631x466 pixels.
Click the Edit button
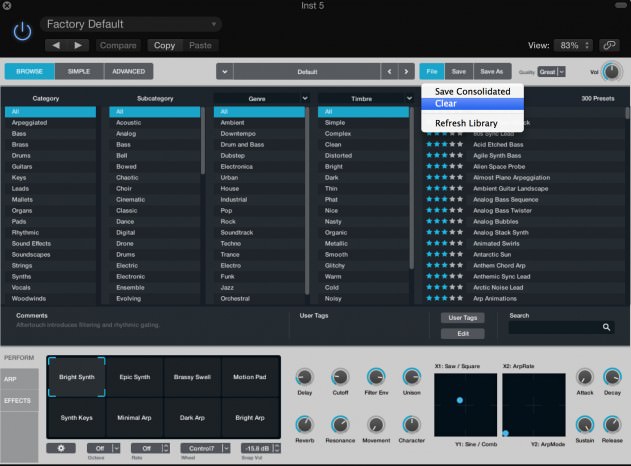tap(463, 333)
